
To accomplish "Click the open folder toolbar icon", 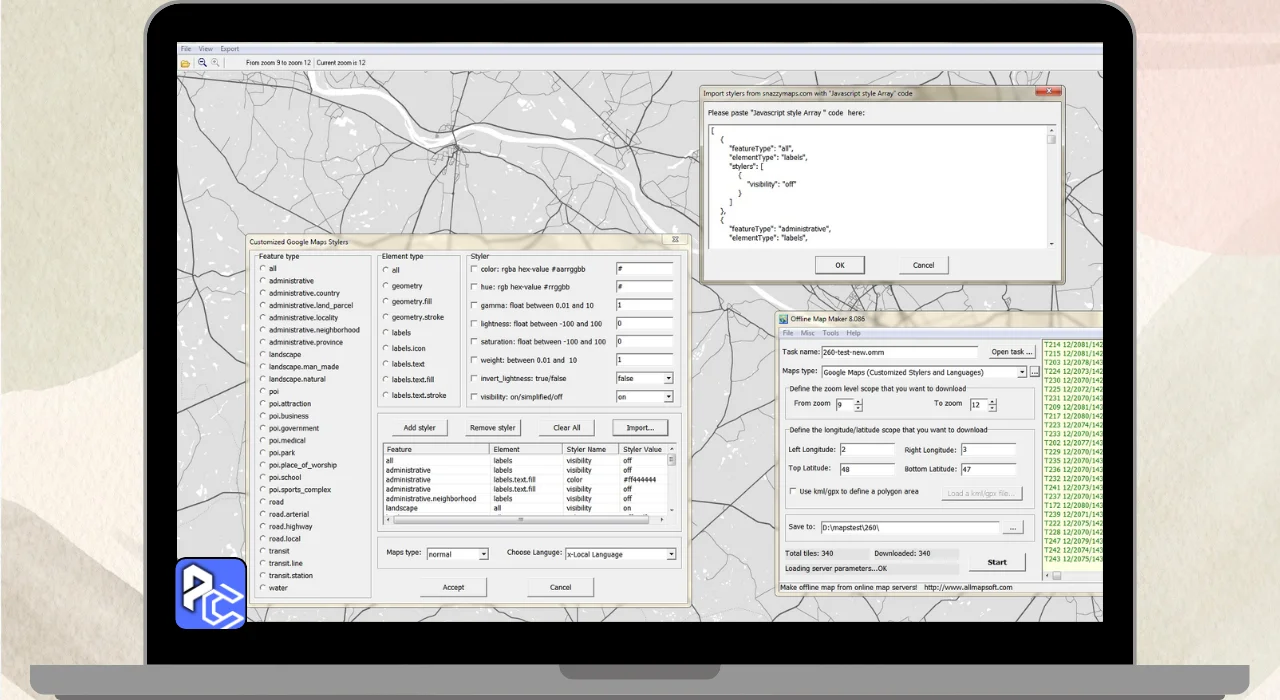I will click(185, 63).
